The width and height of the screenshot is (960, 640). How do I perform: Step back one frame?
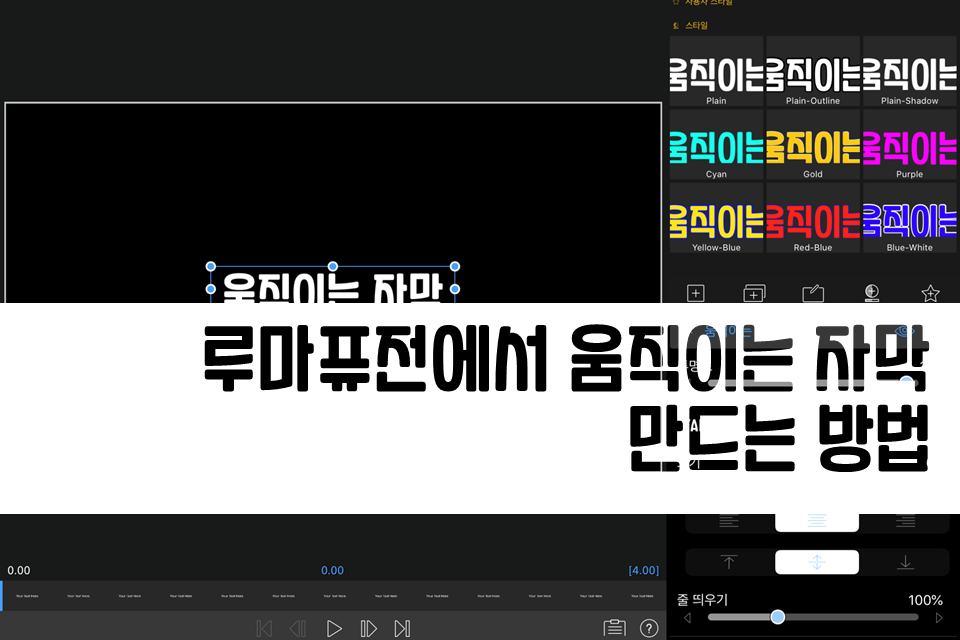pyautogui.click(x=298, y=628)
